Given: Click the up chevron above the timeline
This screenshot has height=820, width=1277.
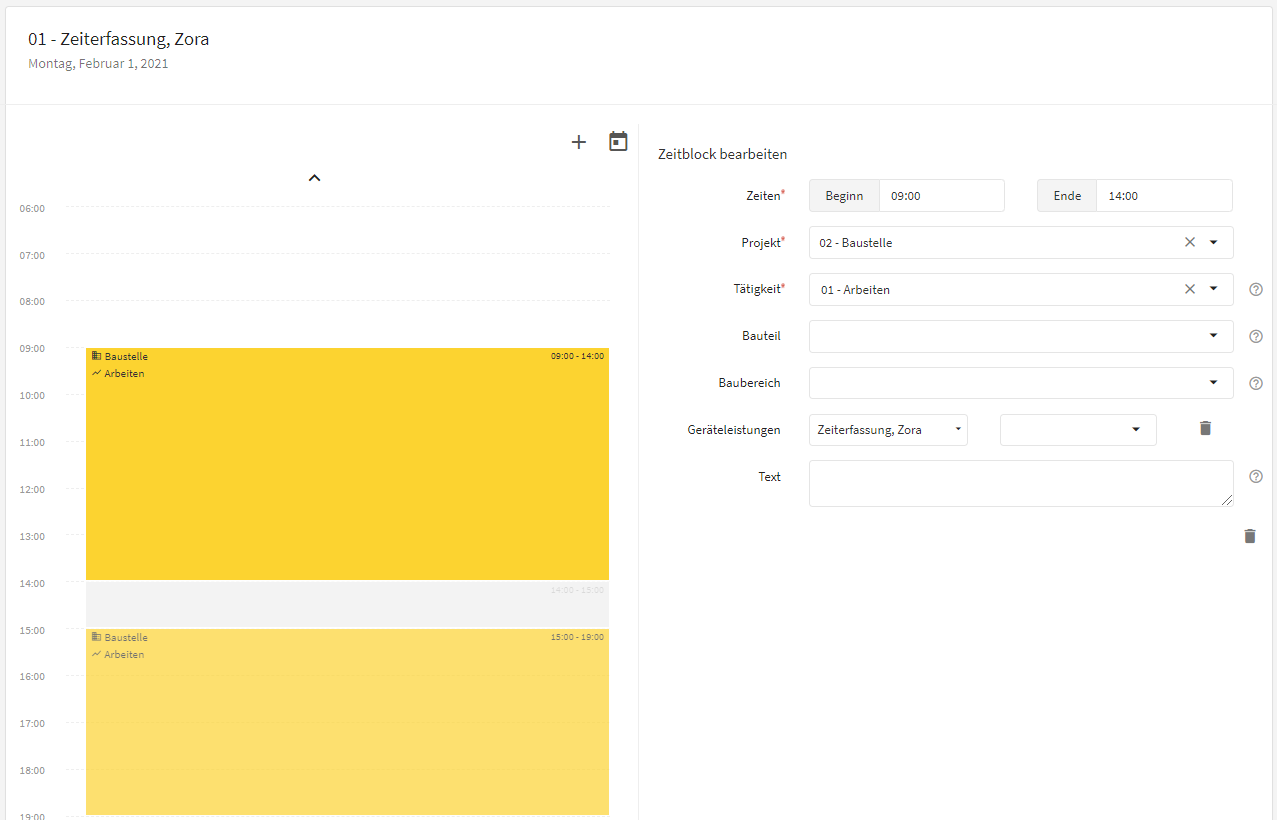Looking at the screenshot, I should pos(314,178).
